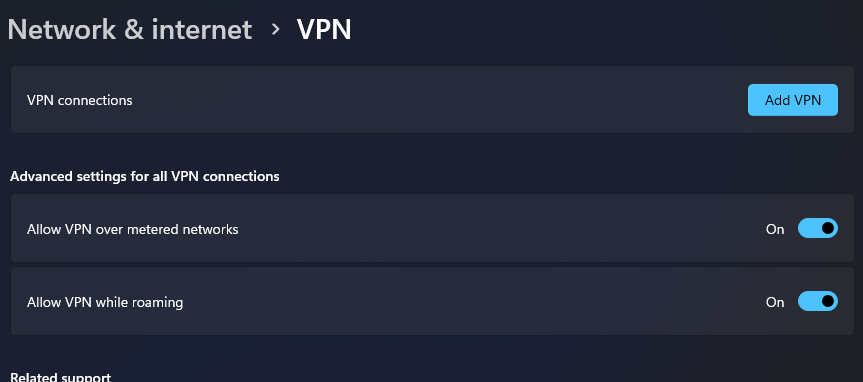Screen dimensions: 863x382
Task: Click the 'Allow VPN over metered networks' label
Action: 133,229
